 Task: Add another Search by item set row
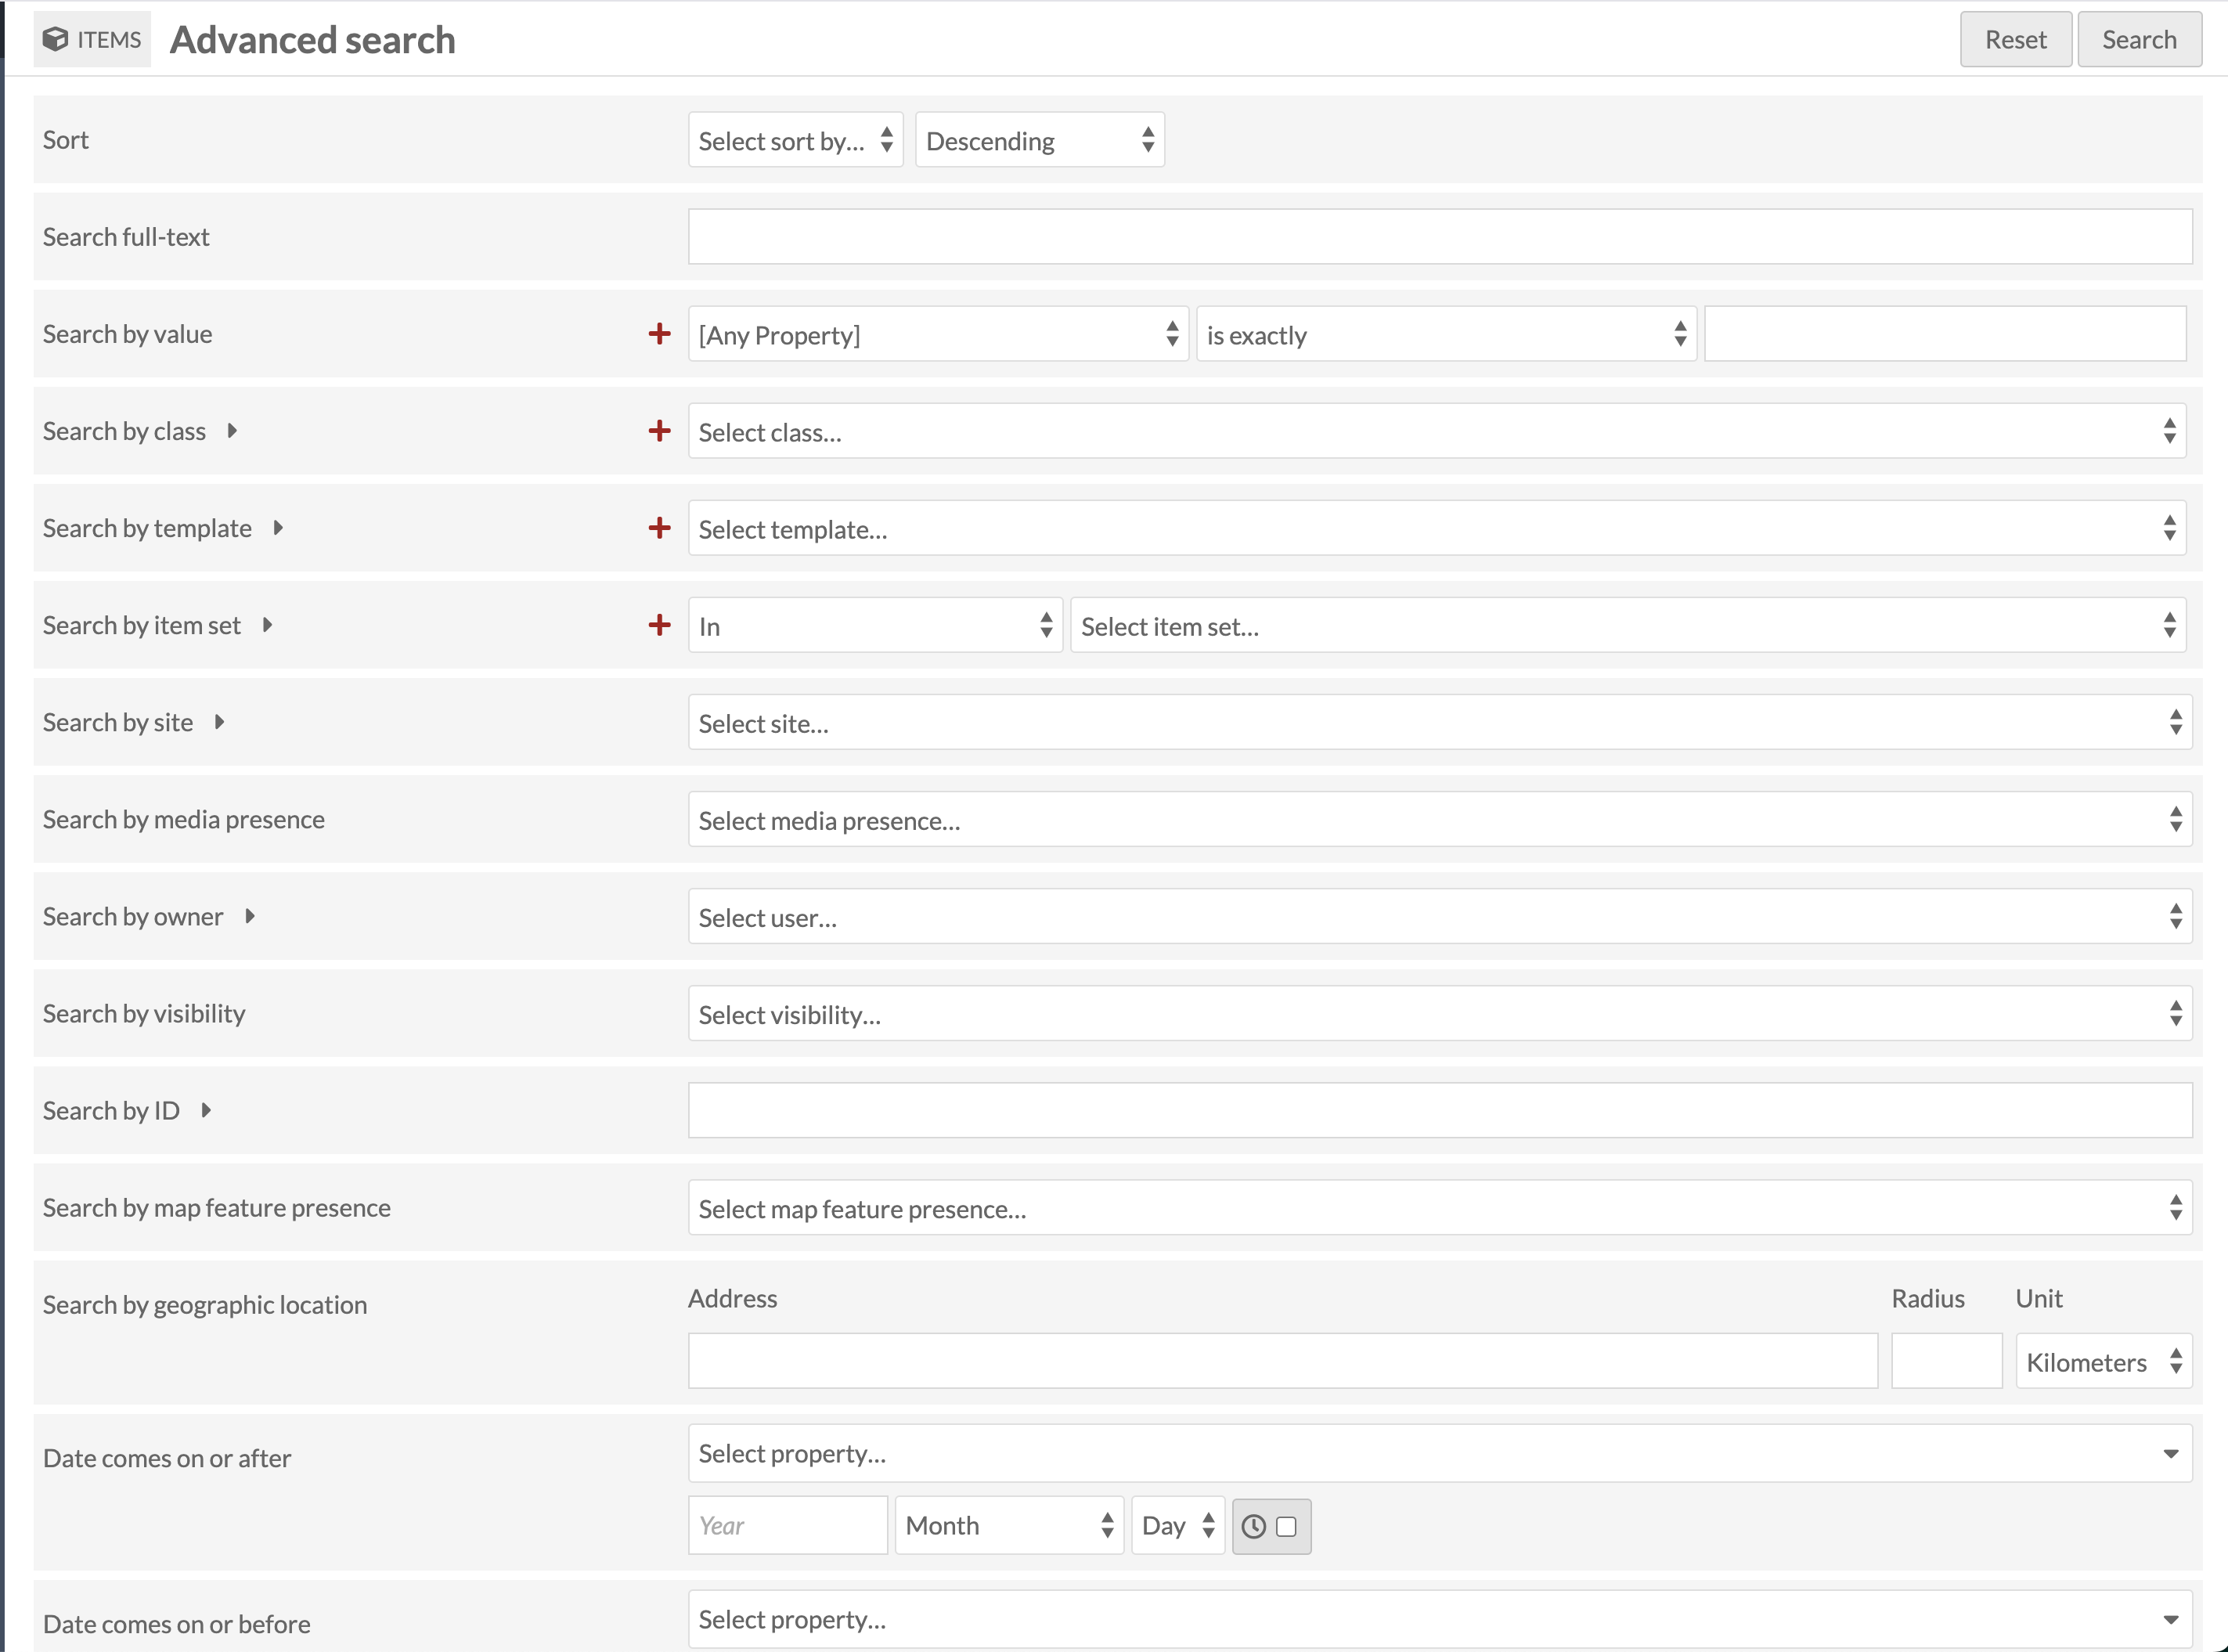pyautogui.click(x=659, y=625)
